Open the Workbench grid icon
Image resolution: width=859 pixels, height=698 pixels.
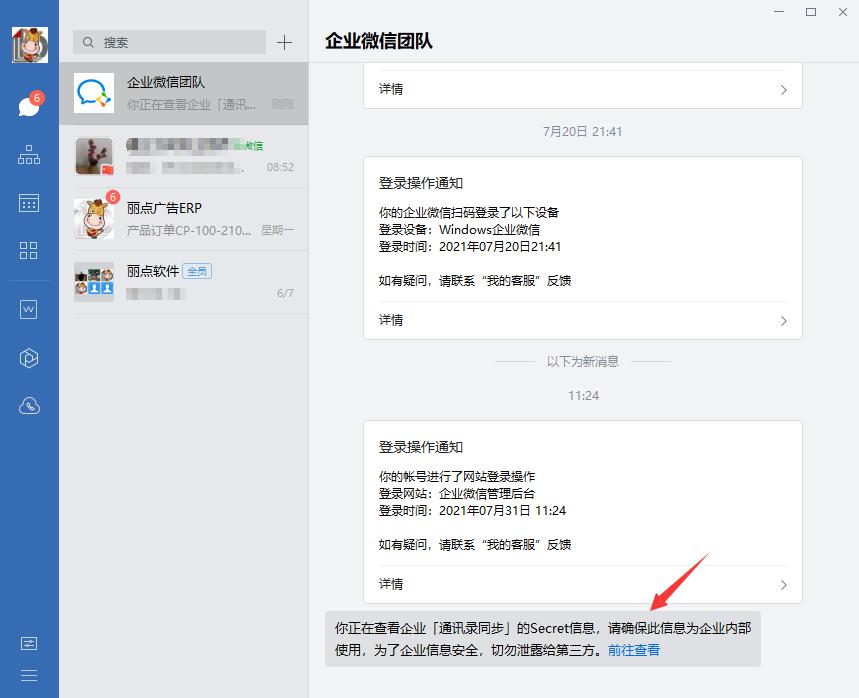click(x=28, y=250)
